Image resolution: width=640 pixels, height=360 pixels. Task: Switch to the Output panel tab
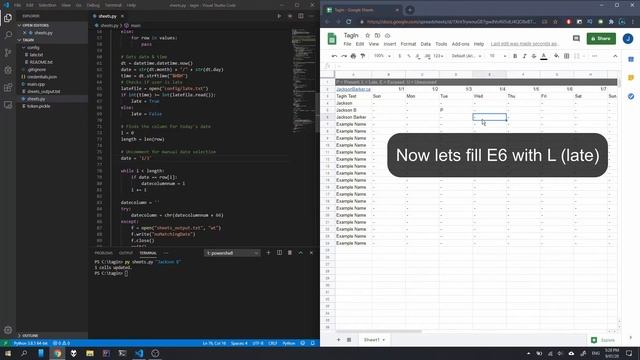(x=126, y=253)
